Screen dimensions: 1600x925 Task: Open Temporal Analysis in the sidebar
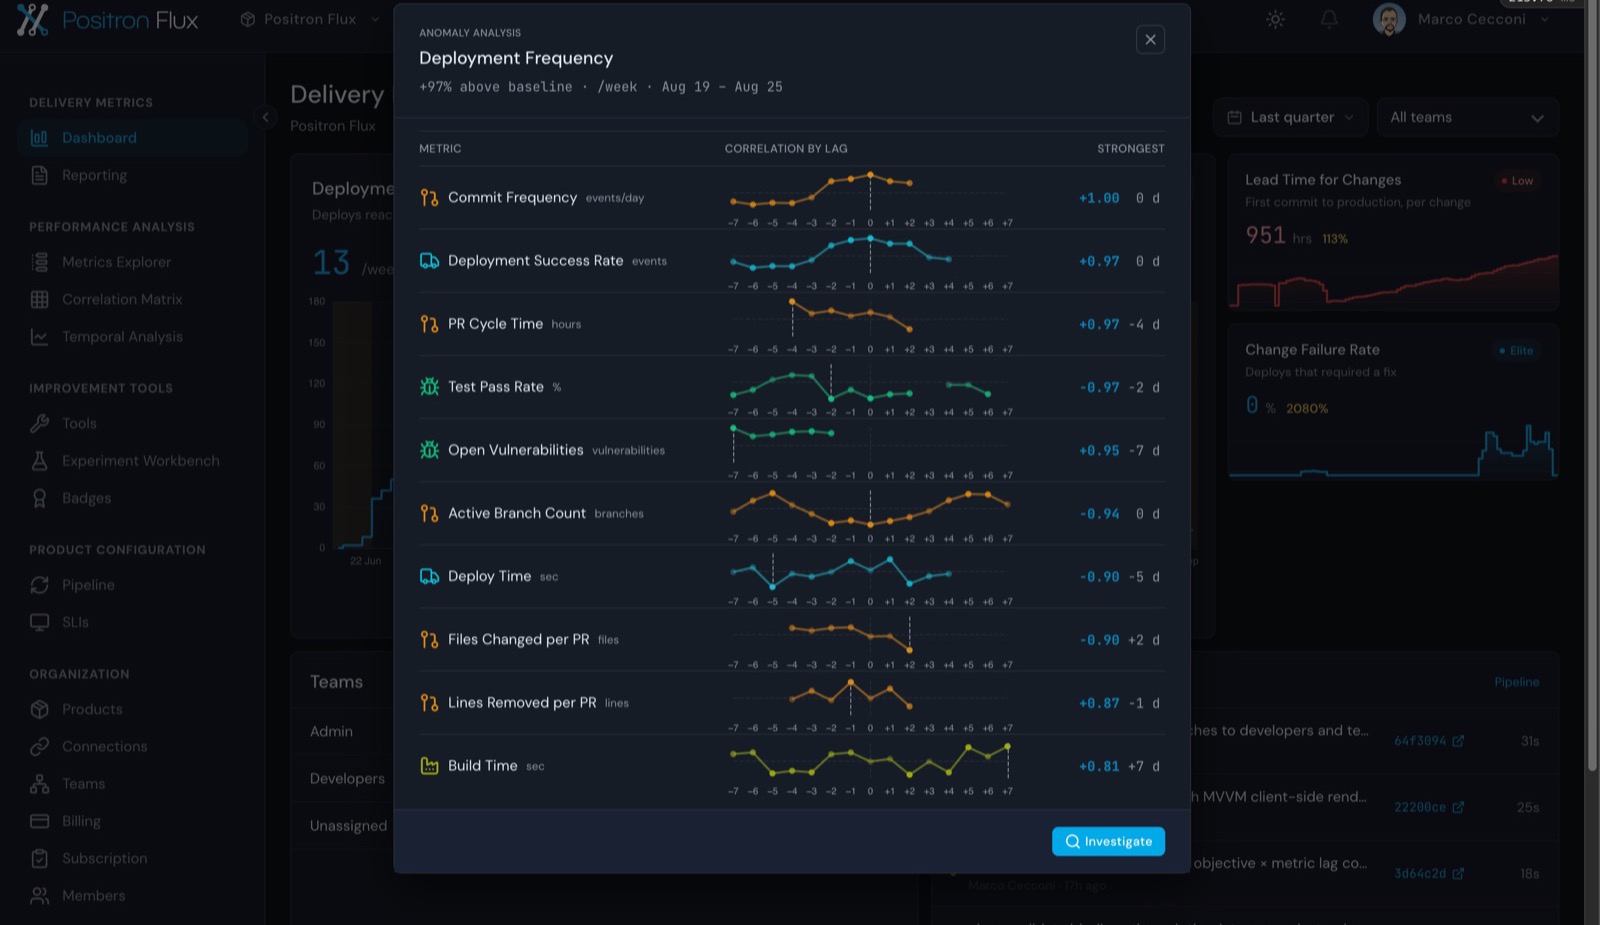coord(132,337)
